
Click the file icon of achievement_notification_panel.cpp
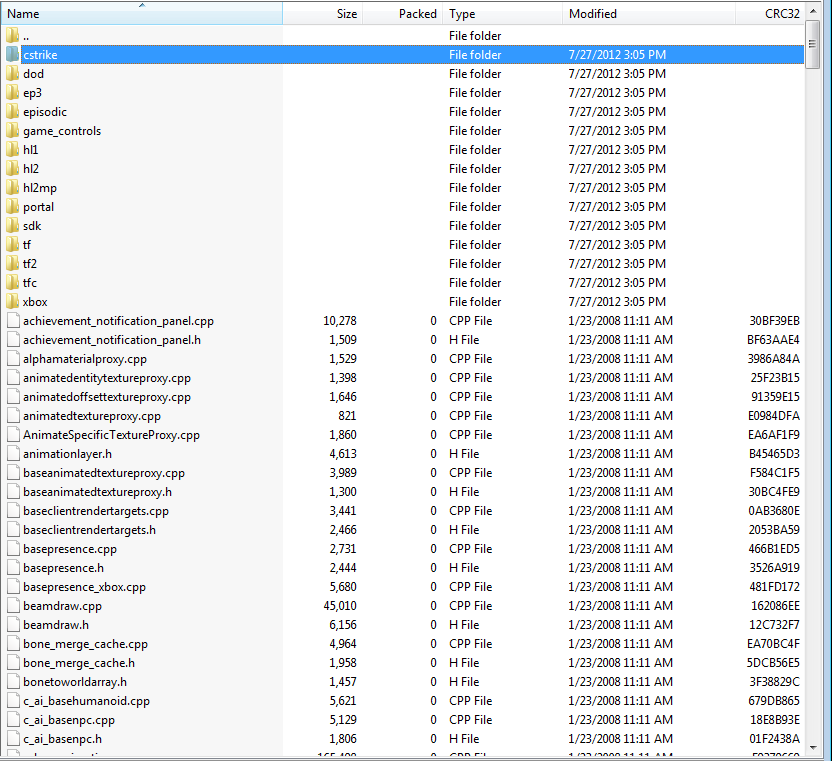point(13,321)
